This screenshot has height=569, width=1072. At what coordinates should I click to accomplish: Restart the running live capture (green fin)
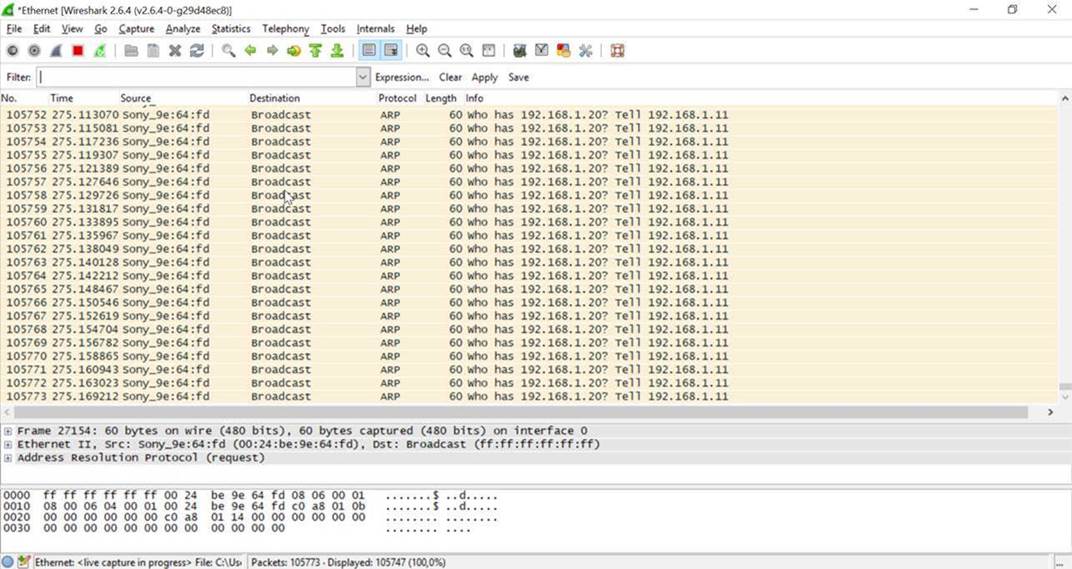click(100, 51)
